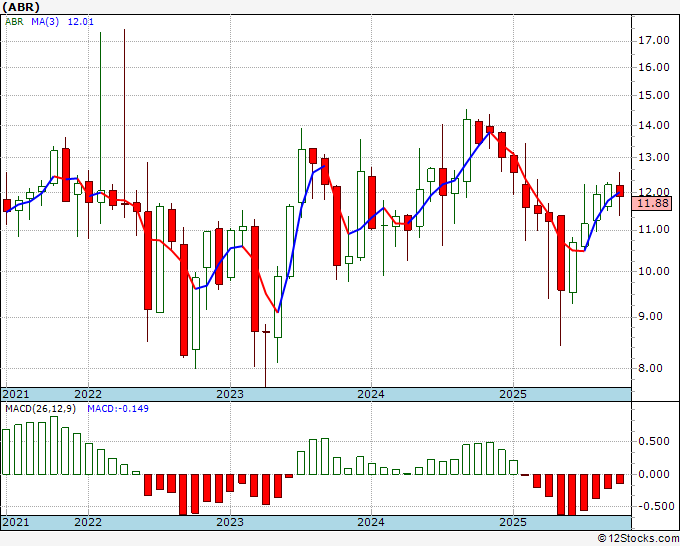Viewport: 680px width, 546px height.
Task: Click the 0.500 MACD axis label
Action: coord(654,441)
